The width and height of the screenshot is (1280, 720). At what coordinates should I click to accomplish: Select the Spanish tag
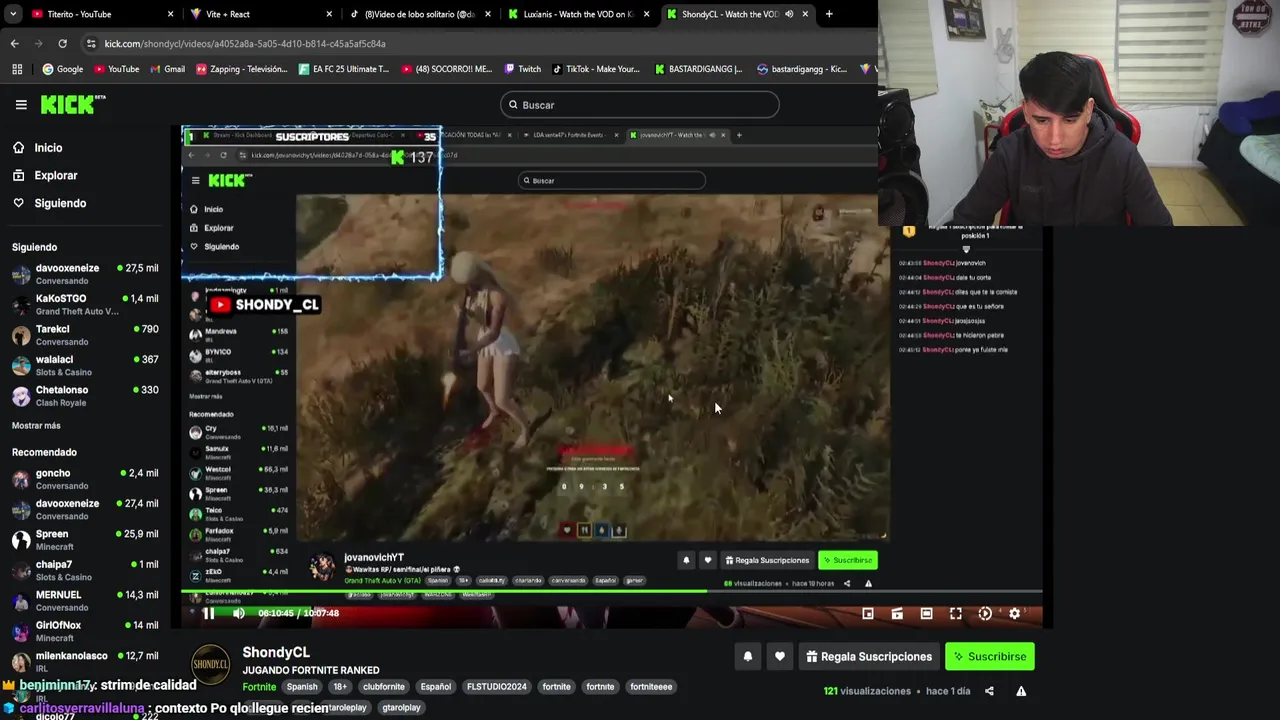click(302, 687)
